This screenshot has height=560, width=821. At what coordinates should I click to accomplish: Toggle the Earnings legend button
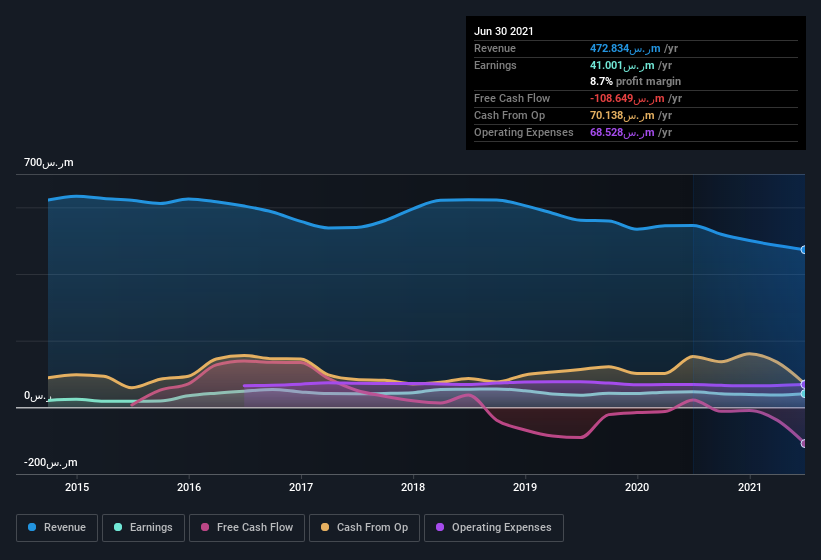tap(143, 528)
